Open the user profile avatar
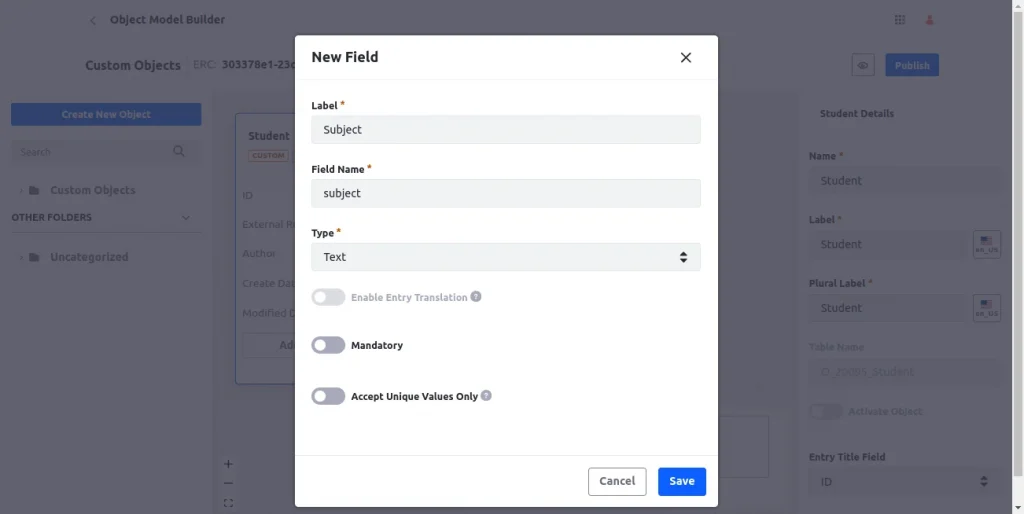 point(929,20)
